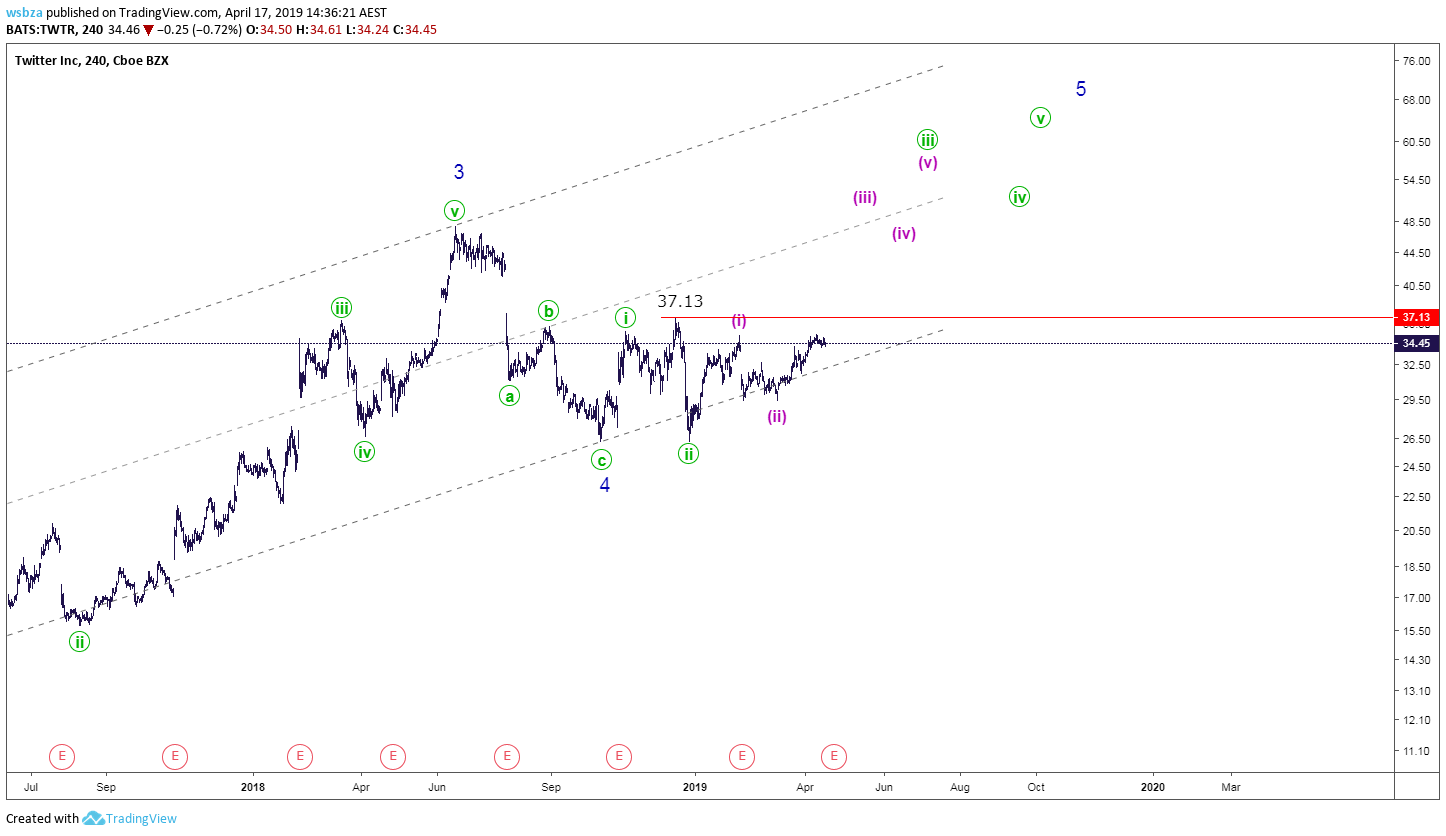Select green circled 'iii' above magenta (v)

pyautogui.click(x=927, y=140)
